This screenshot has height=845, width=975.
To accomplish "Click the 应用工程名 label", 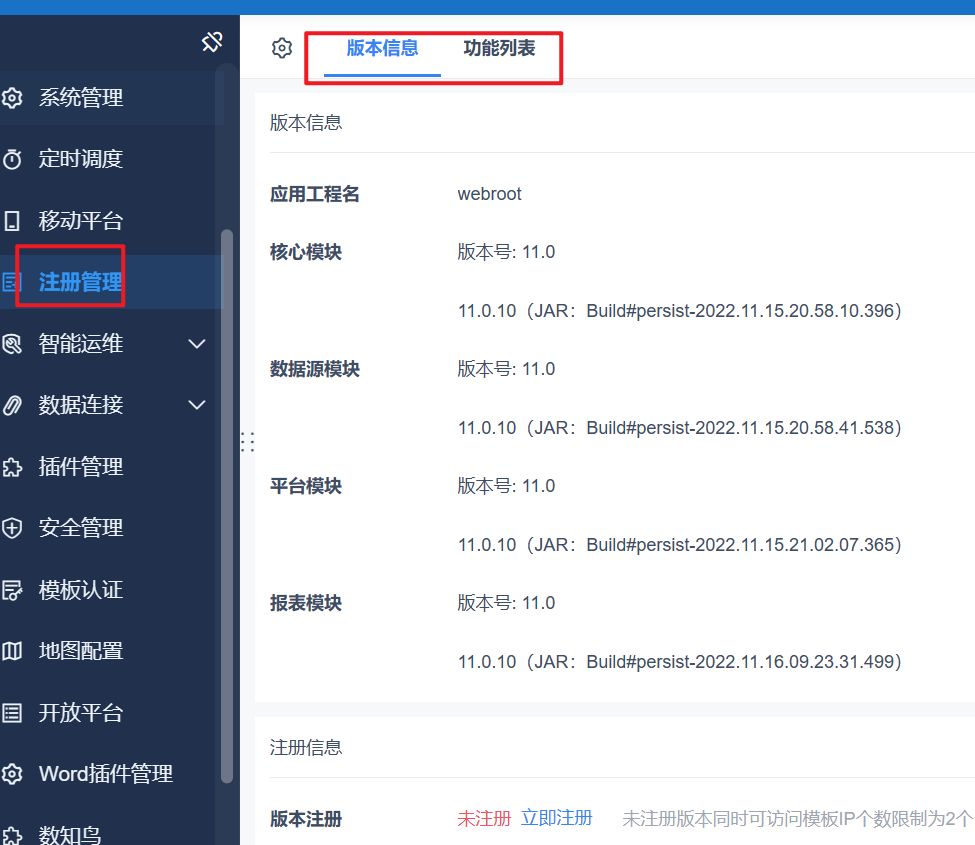I will coord(315,194).
